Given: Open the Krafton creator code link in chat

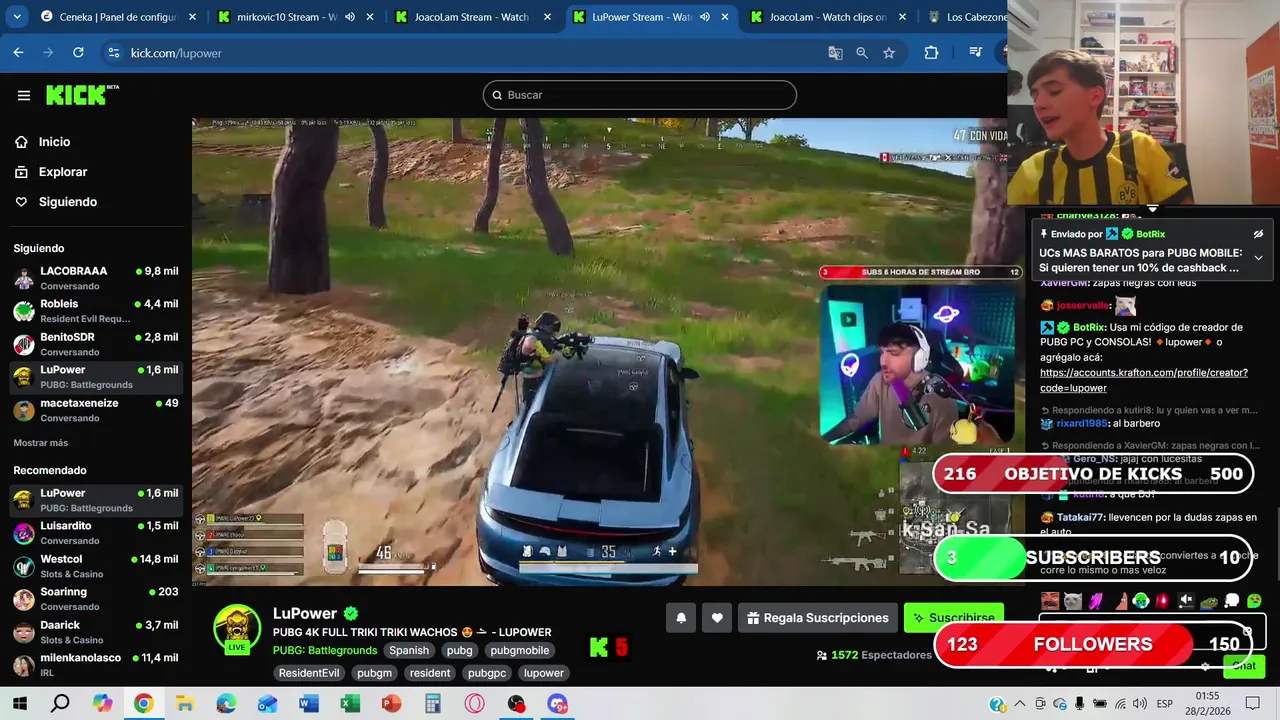Looking at the screenshot, I should (1143, 380).
